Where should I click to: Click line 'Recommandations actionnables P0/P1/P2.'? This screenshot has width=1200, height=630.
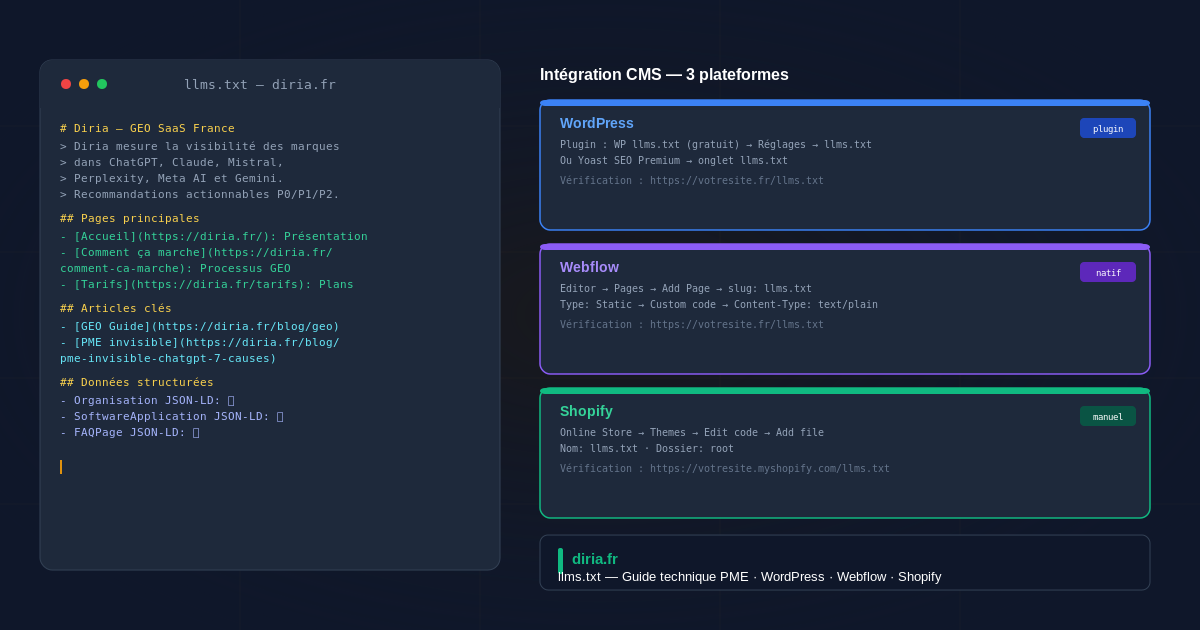coord(200,194)
